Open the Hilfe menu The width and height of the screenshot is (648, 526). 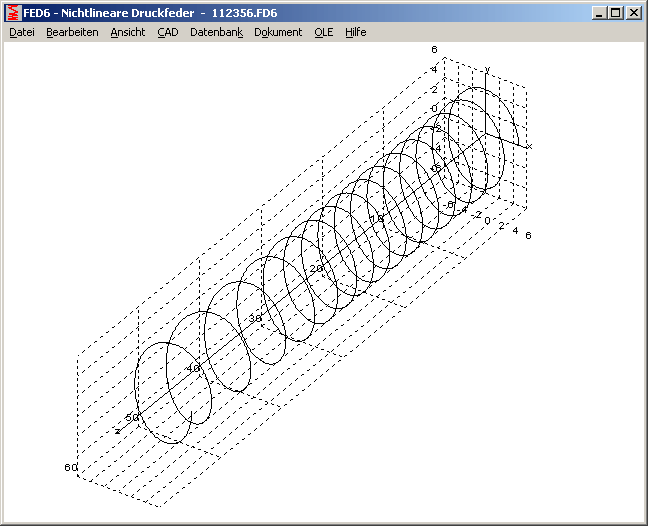pos(356,32)
